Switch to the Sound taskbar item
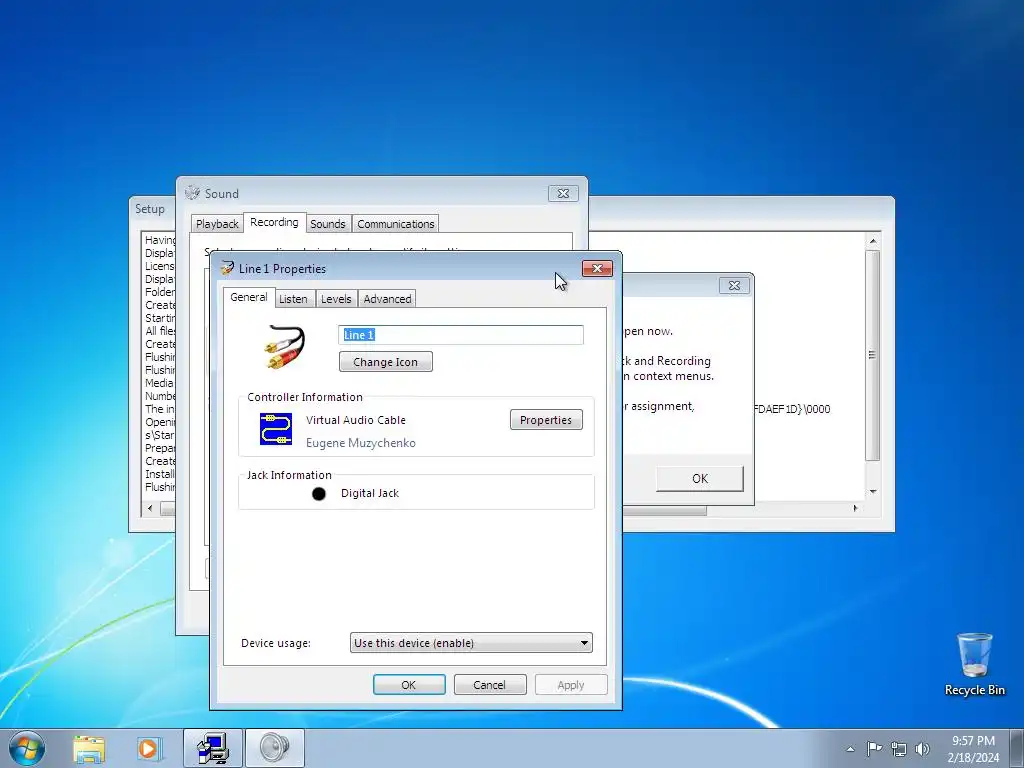 [274, 748]
